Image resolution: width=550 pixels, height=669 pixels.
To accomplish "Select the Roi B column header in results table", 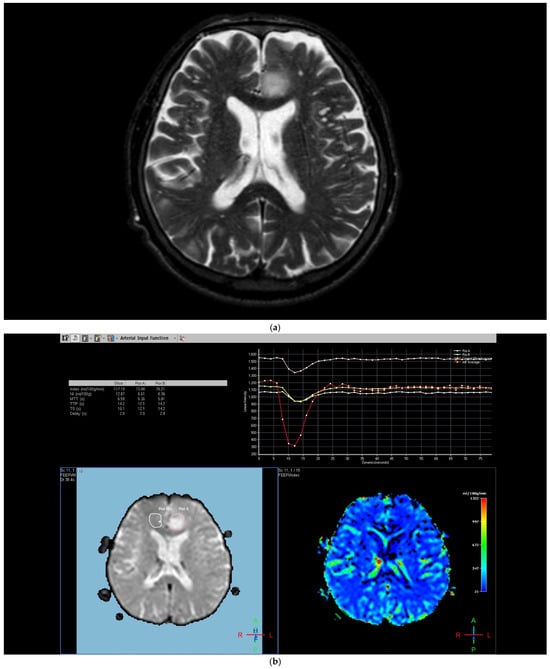I will 160,383.
